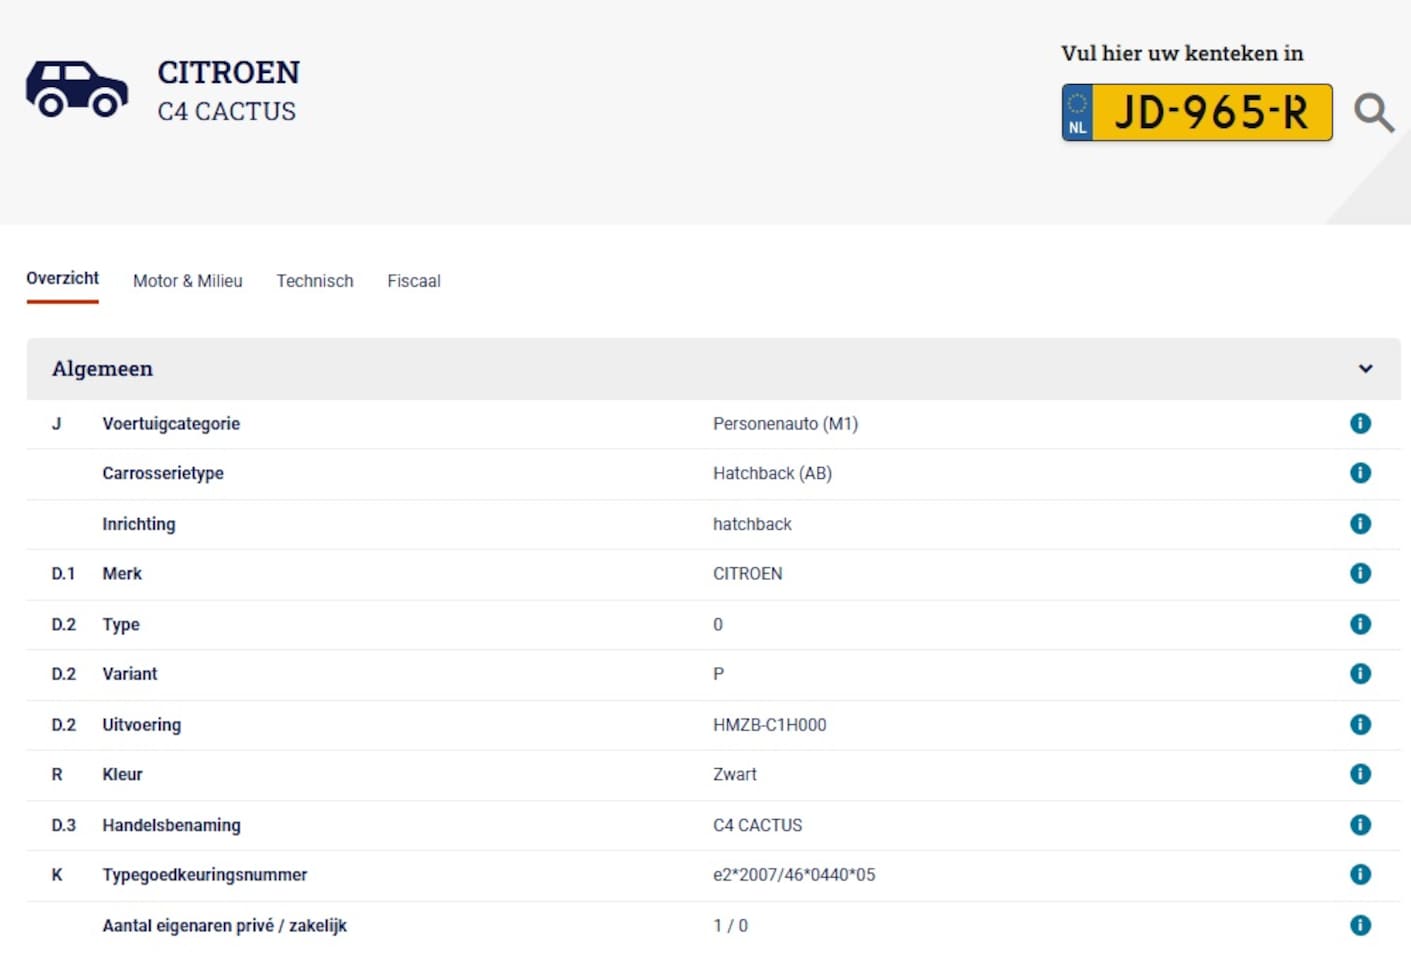Click the owners value '1 / 0'
This screenshot has height=960, width=1411.
coord(730,926)
